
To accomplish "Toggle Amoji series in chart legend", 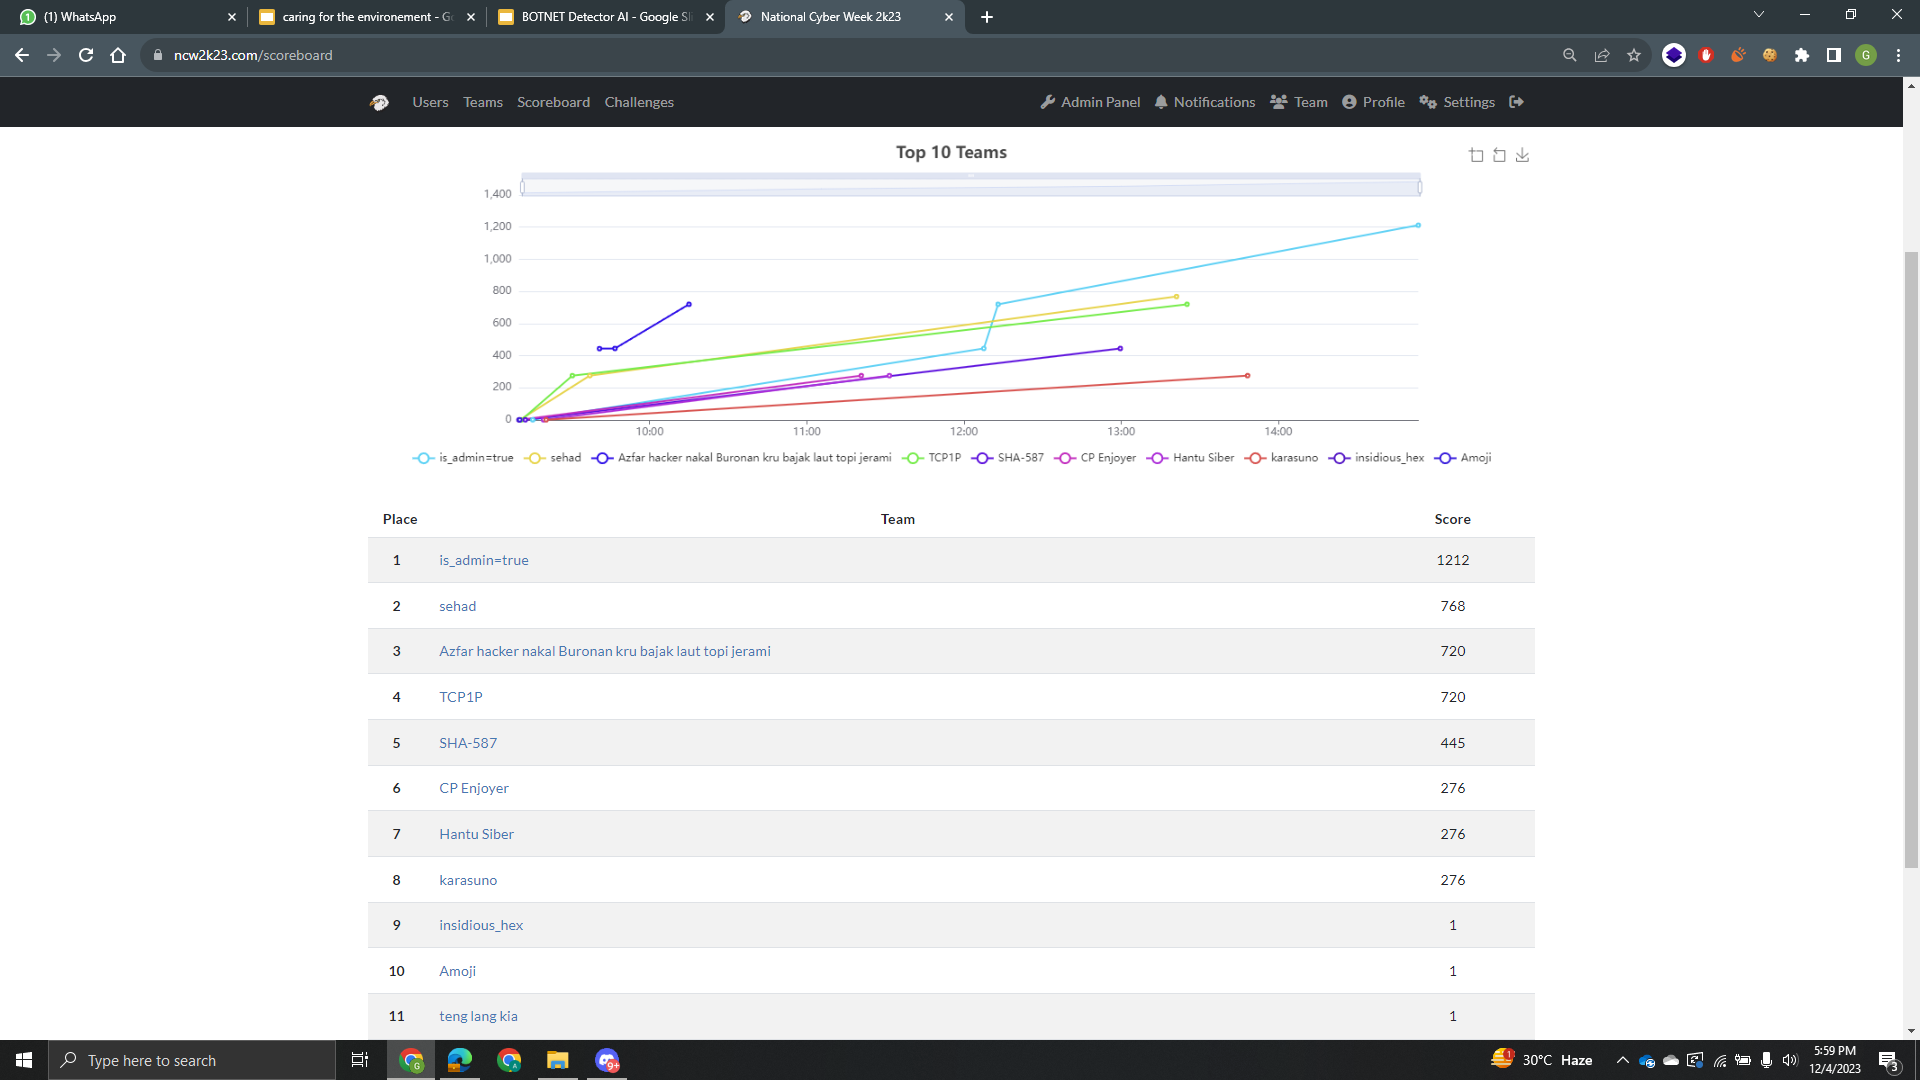I will point(1462,458).
